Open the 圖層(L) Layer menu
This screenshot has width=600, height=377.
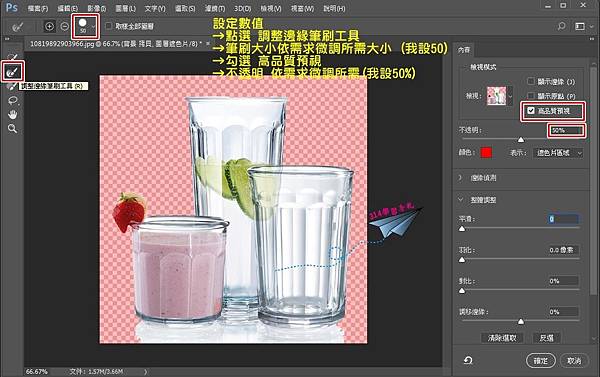point(126,8)
